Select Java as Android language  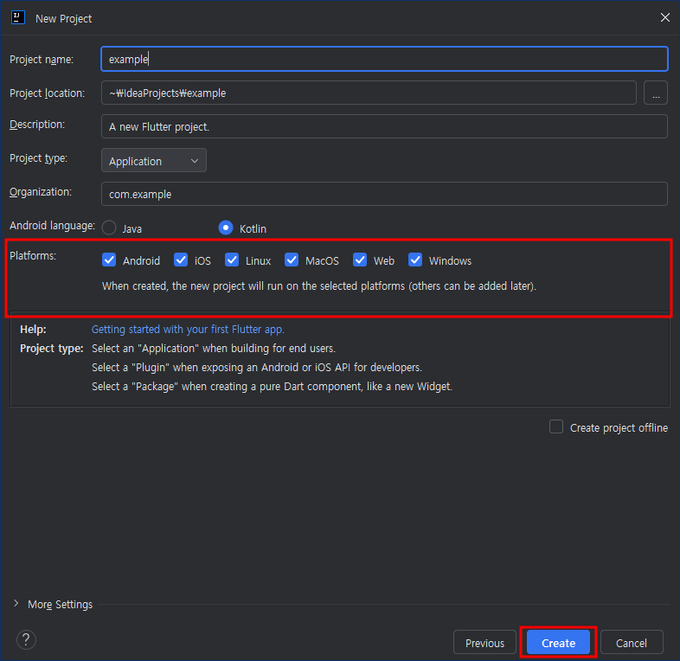tap(109, 228)
